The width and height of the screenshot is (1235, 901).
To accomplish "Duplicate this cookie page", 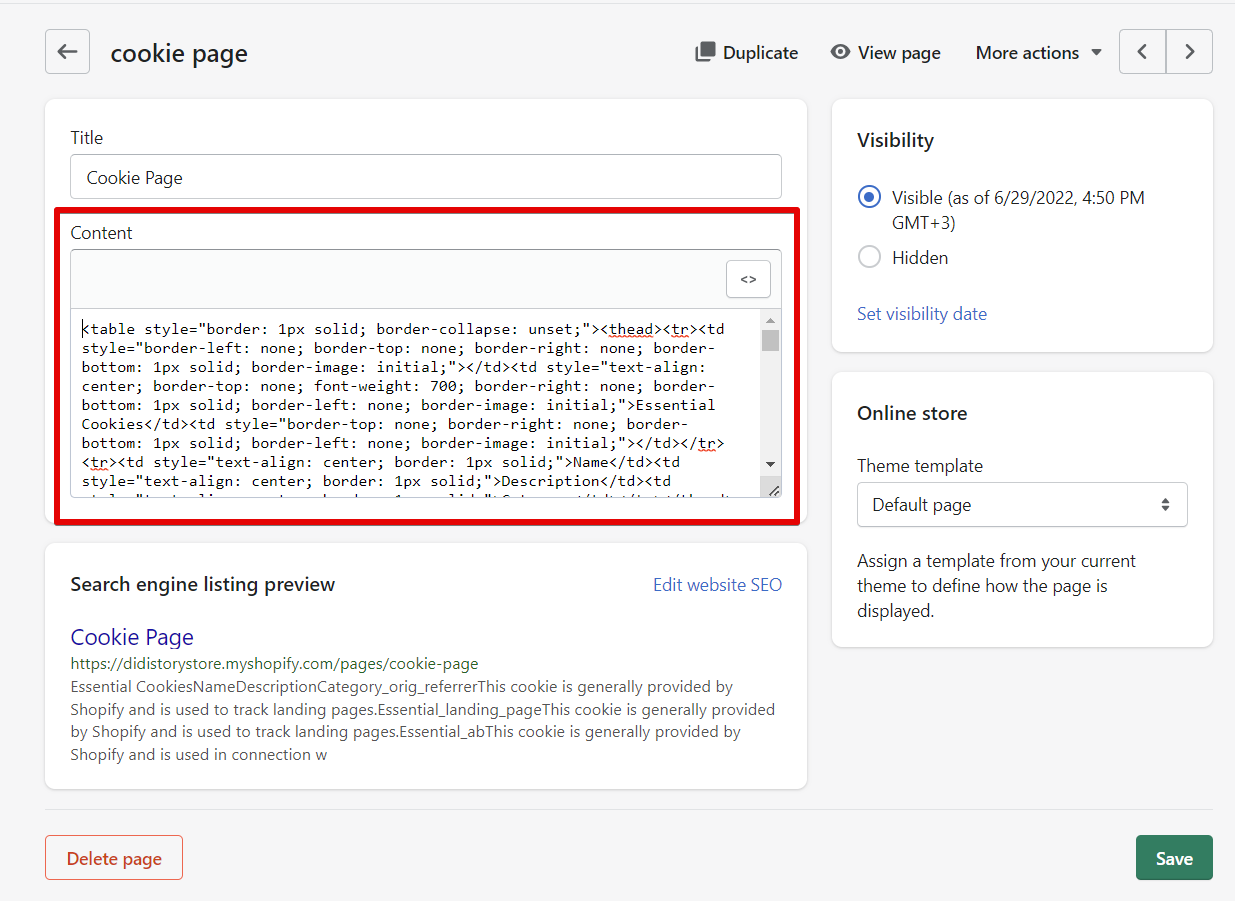I will [746, 53].
